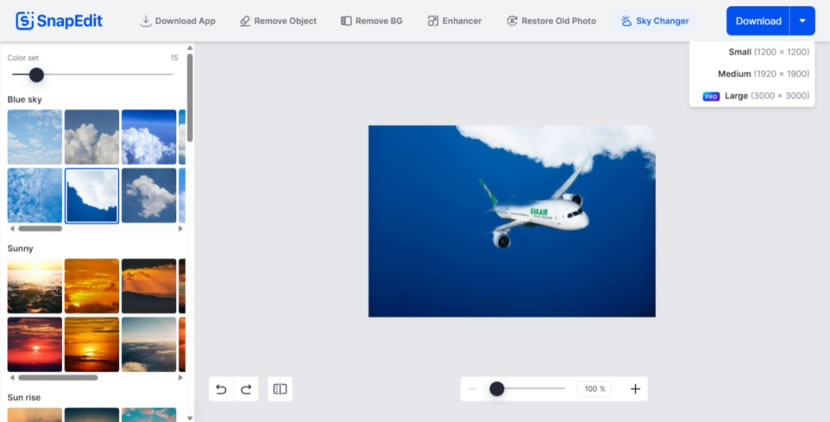The height and width of the screenshot is (422, 830).
Task: Click the undo arrow icon
Action: [x=221, y=389]
